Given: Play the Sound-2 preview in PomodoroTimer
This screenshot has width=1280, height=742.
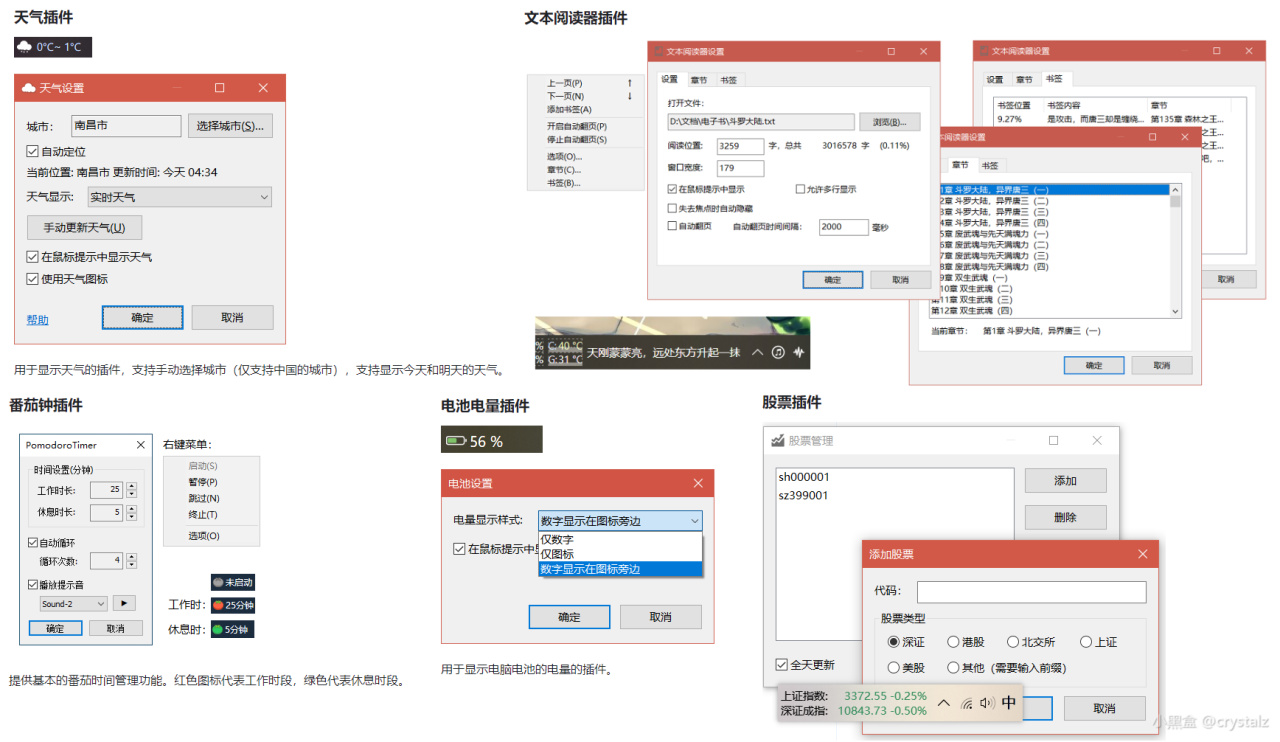Looking at the screenshot, I should (124, 603).
